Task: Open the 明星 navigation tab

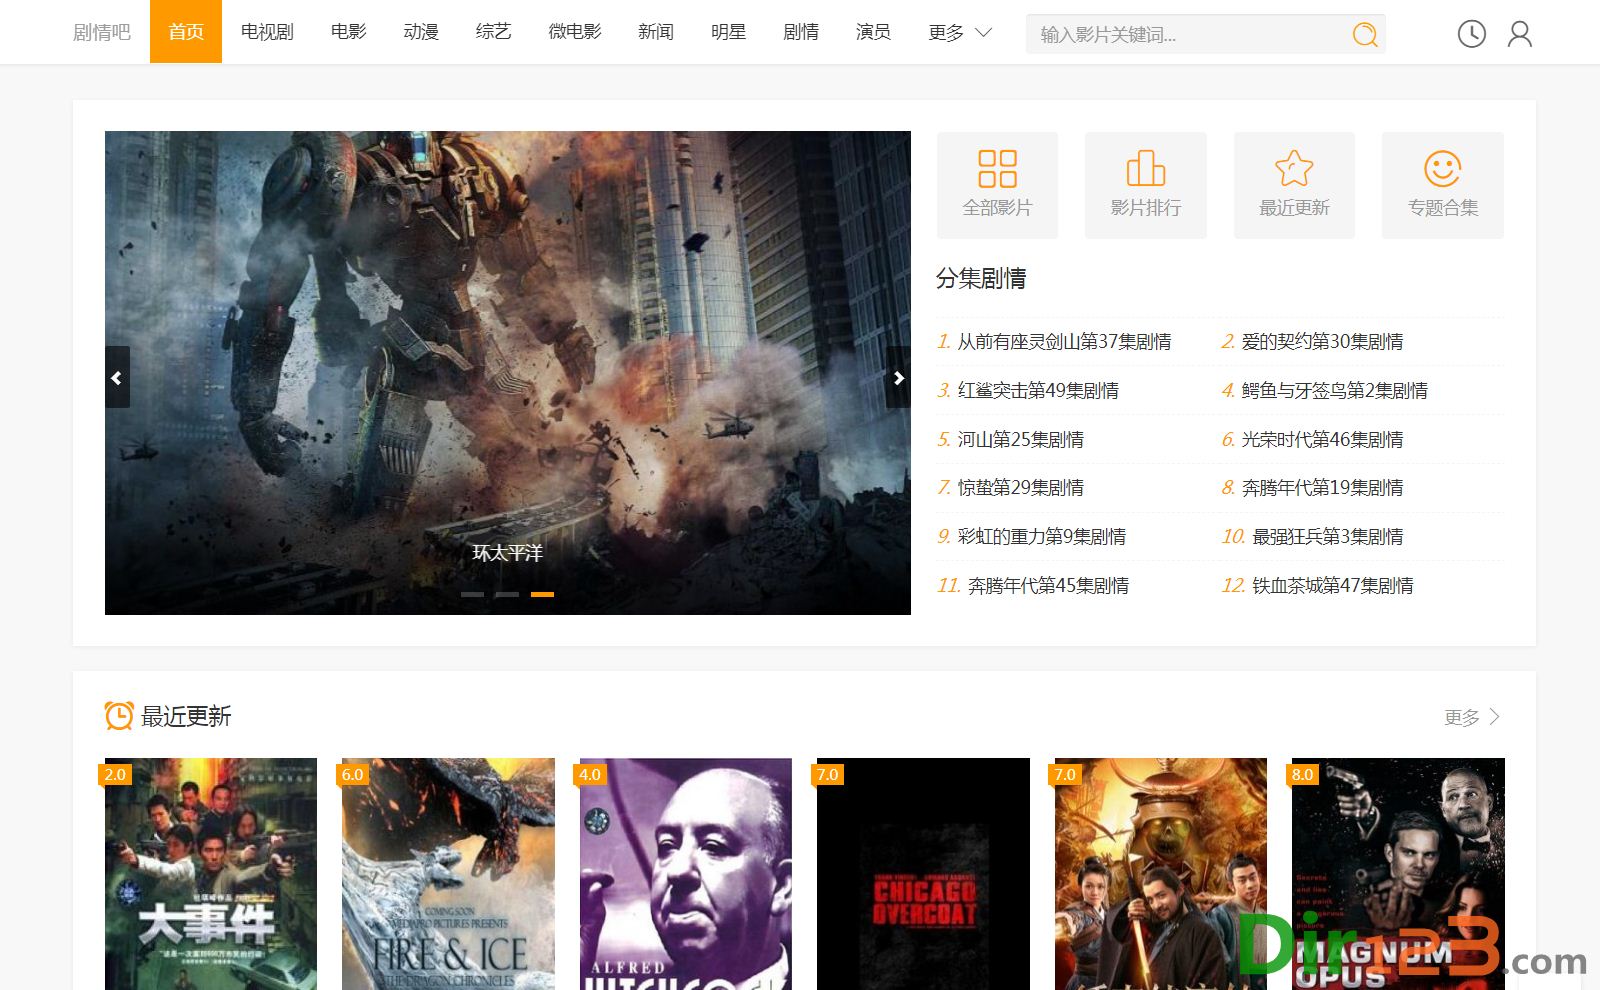Action: tap(728, 32)
